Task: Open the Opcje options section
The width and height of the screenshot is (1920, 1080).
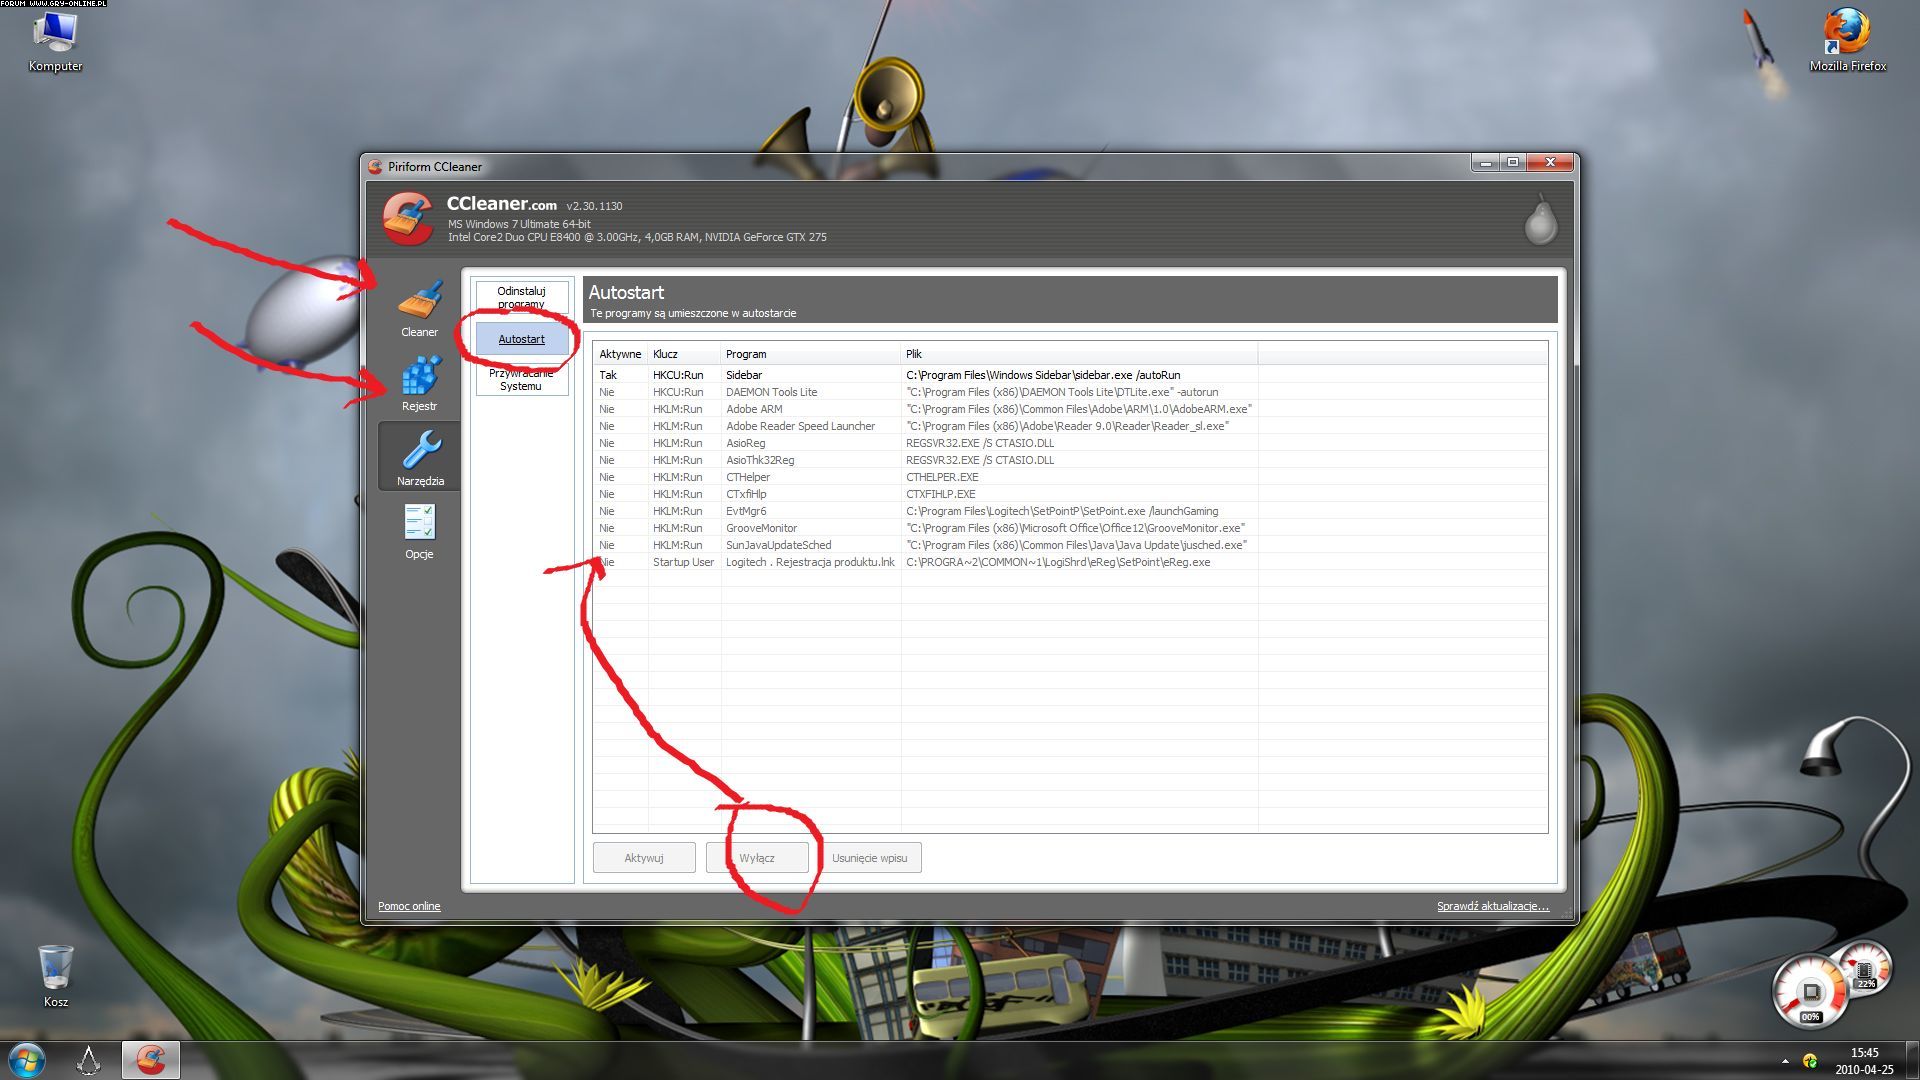Action: 419,530
